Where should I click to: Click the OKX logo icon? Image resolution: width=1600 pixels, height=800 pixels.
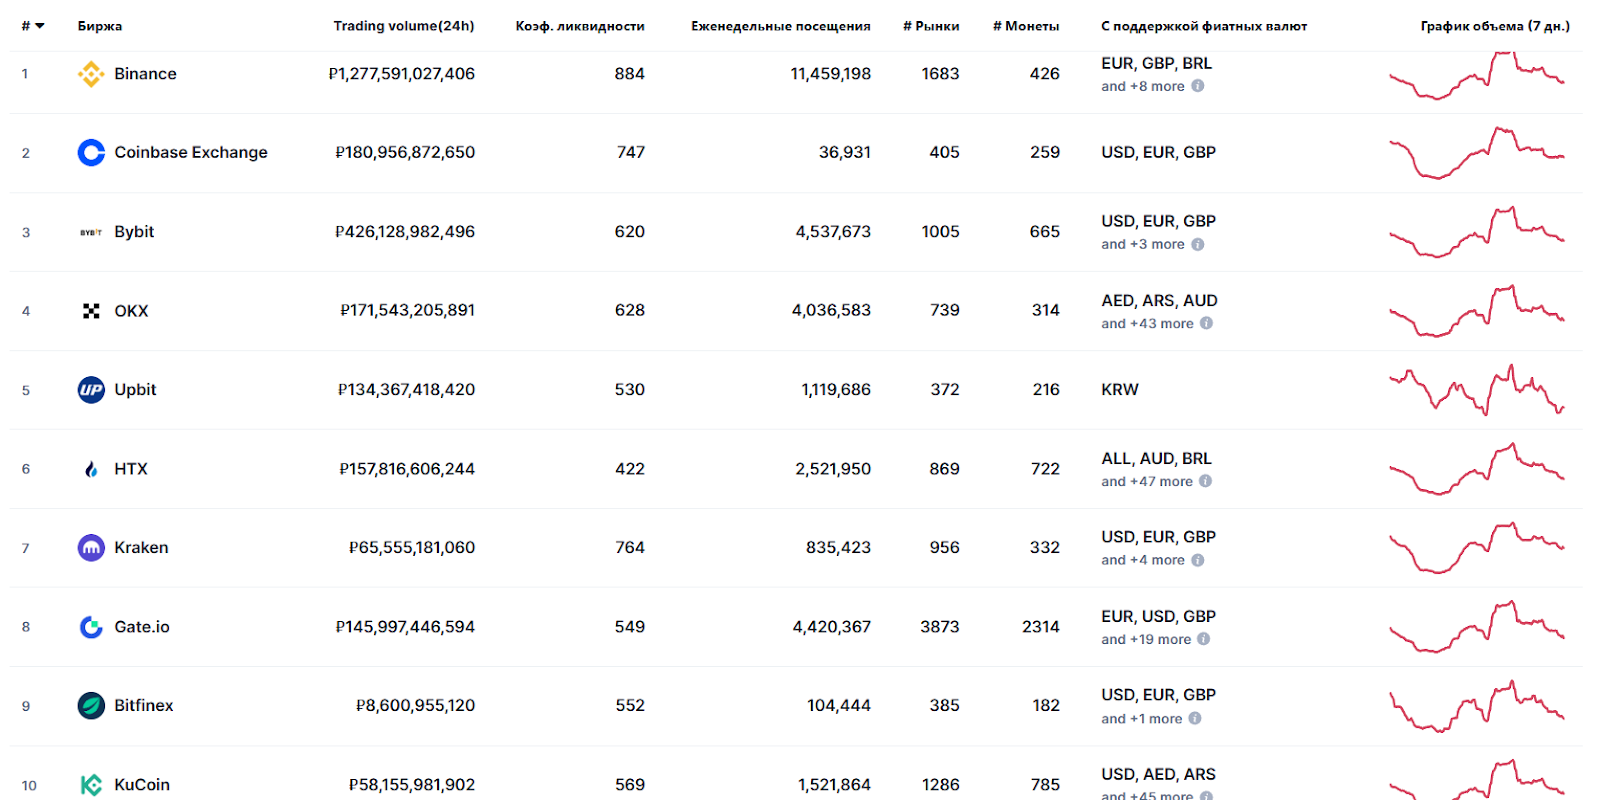coord(91,311)
